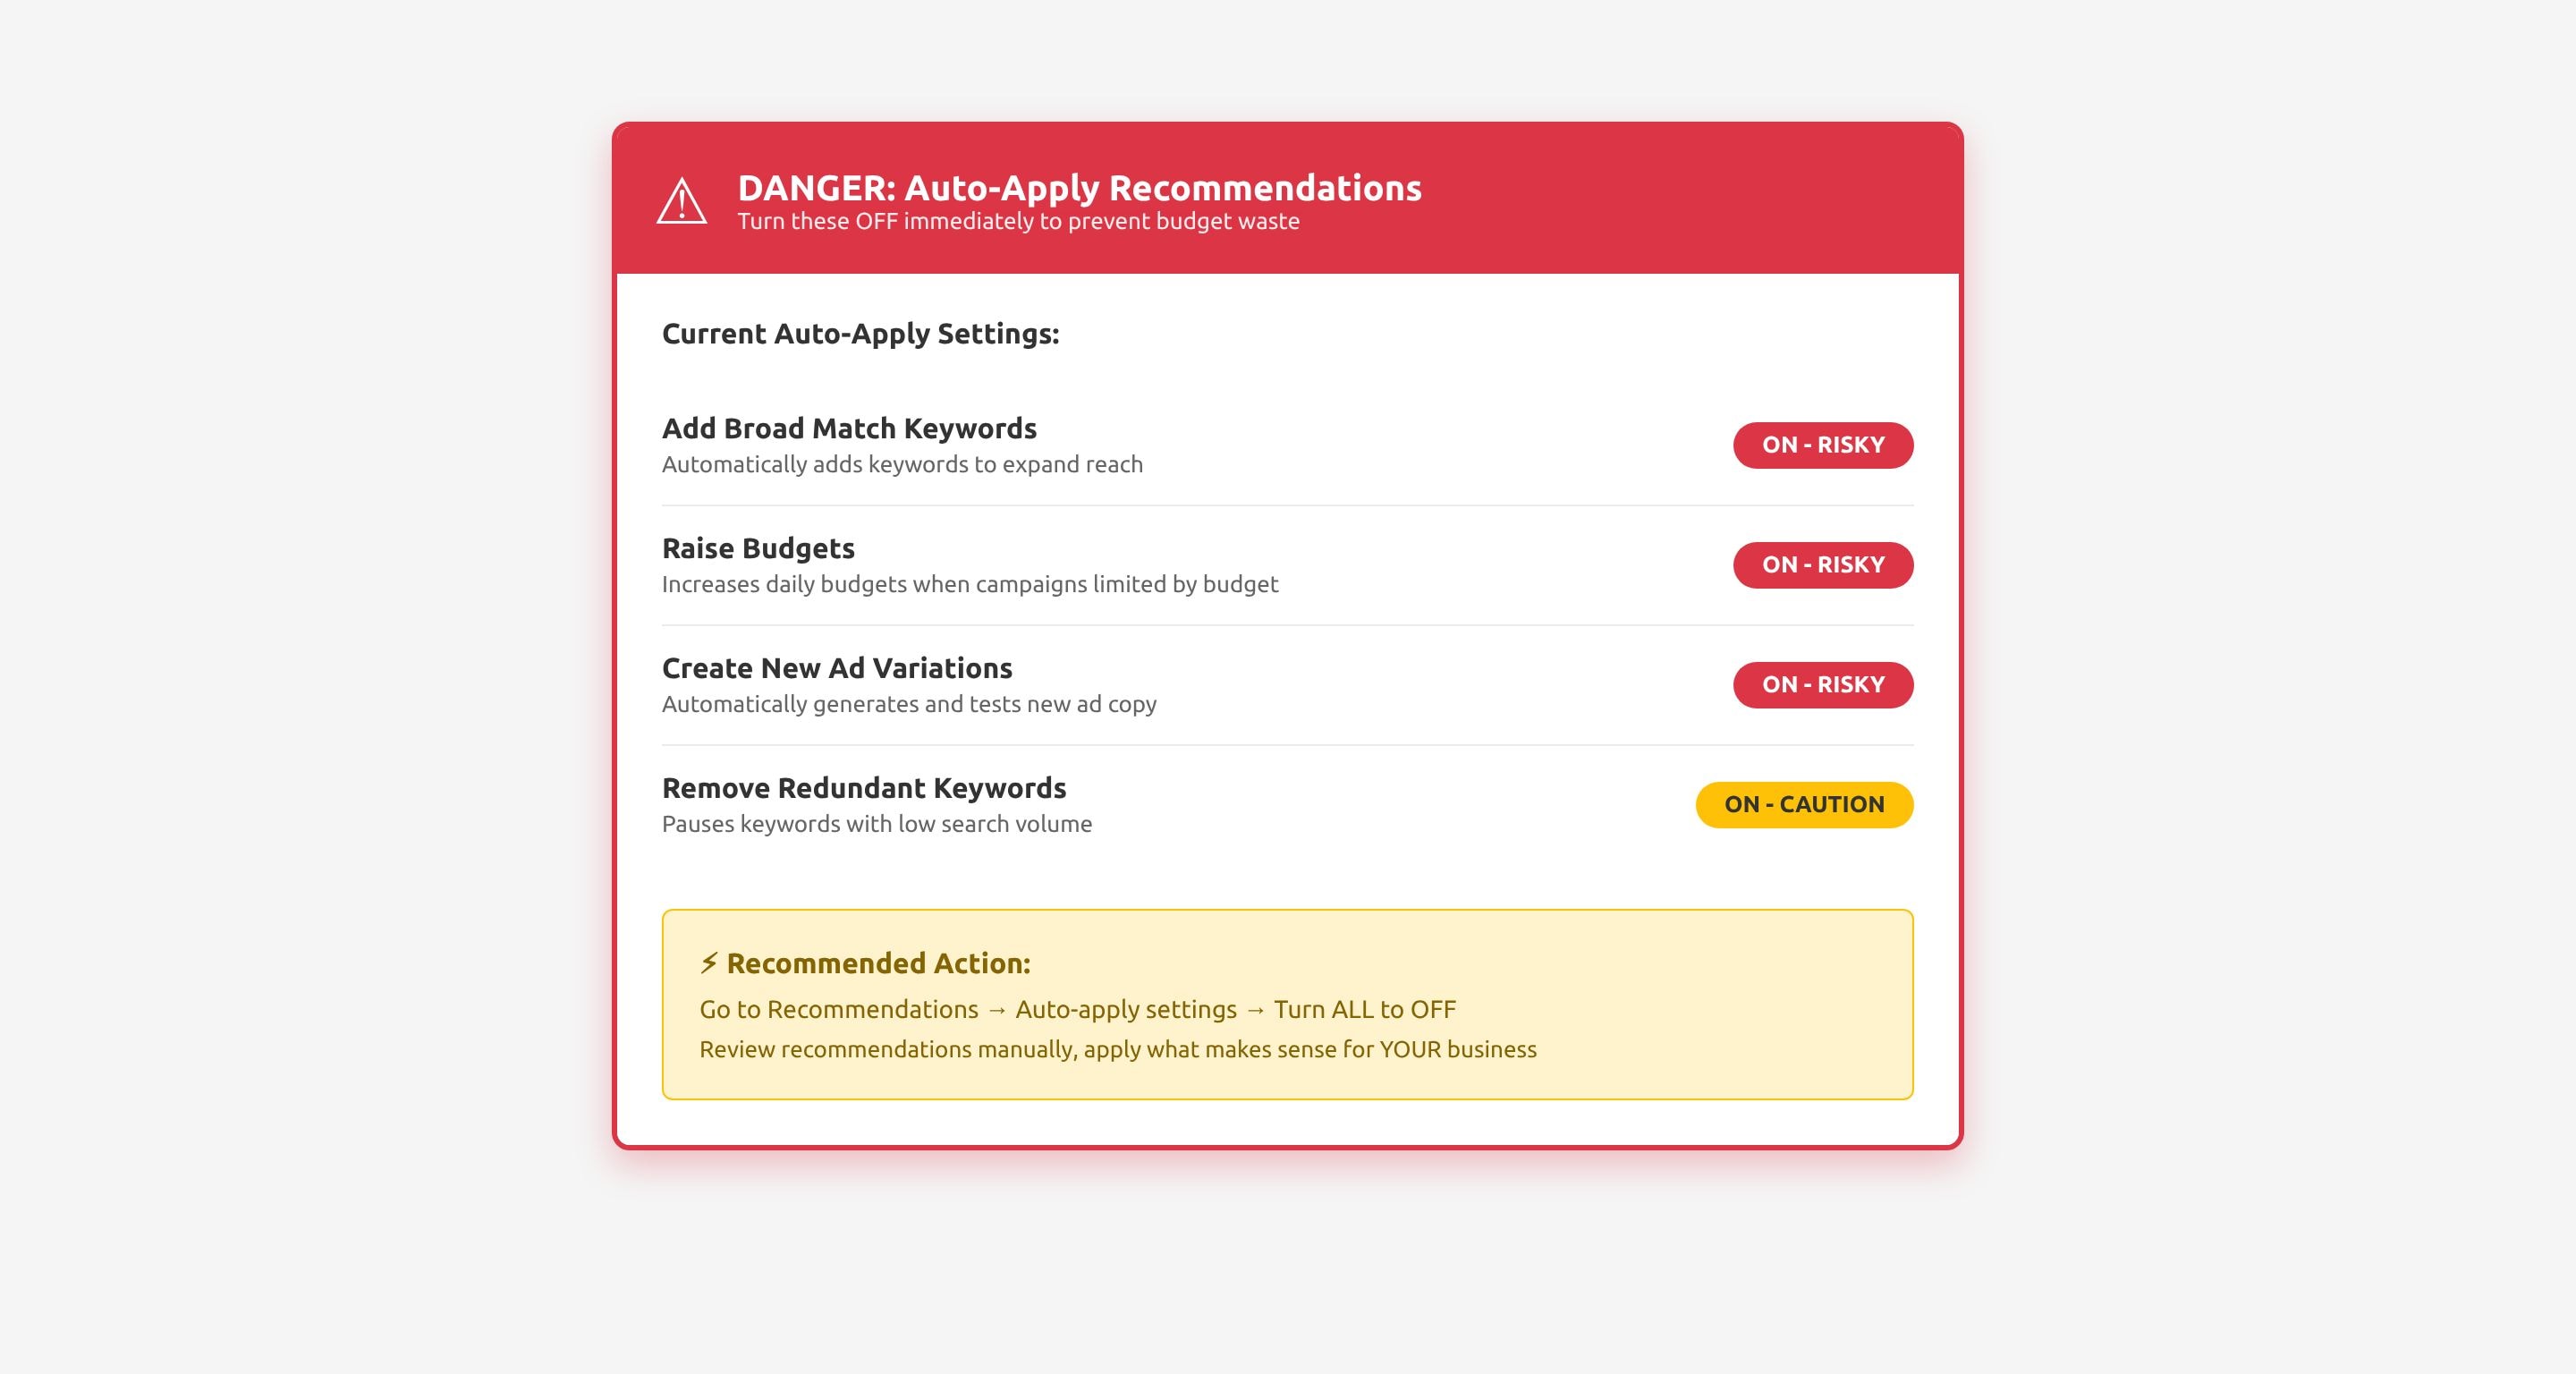The width and height of the screenshot is (2576, 1374).
Task: Expand the Recommended Action box
Action: (x=1288, y=1003)
